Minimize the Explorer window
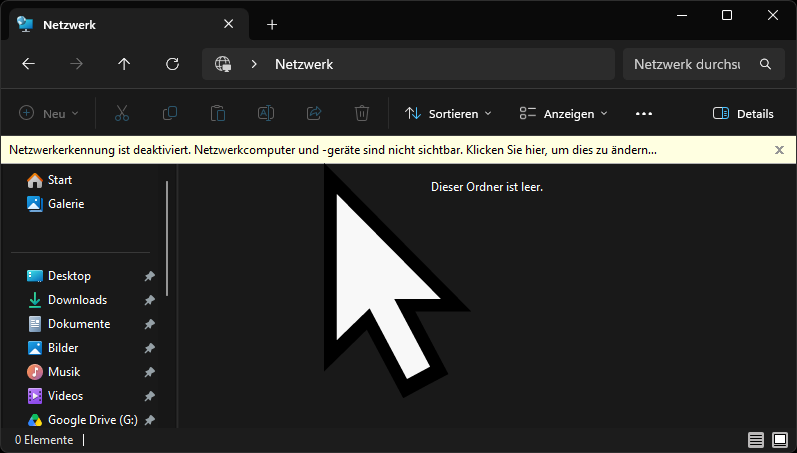This screenshot has width=797, height=453. pos(682,15)
